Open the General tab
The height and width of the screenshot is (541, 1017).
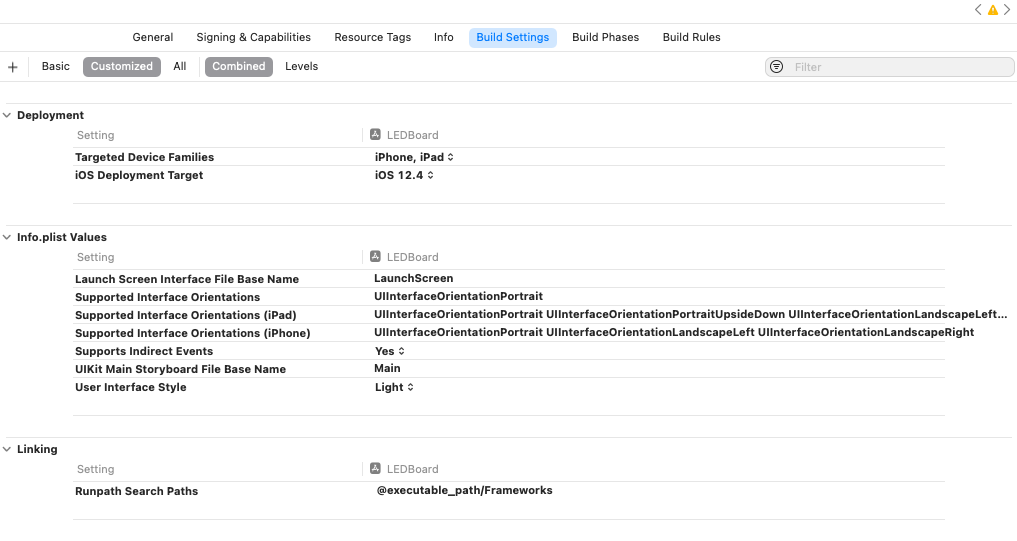point(152,37)
